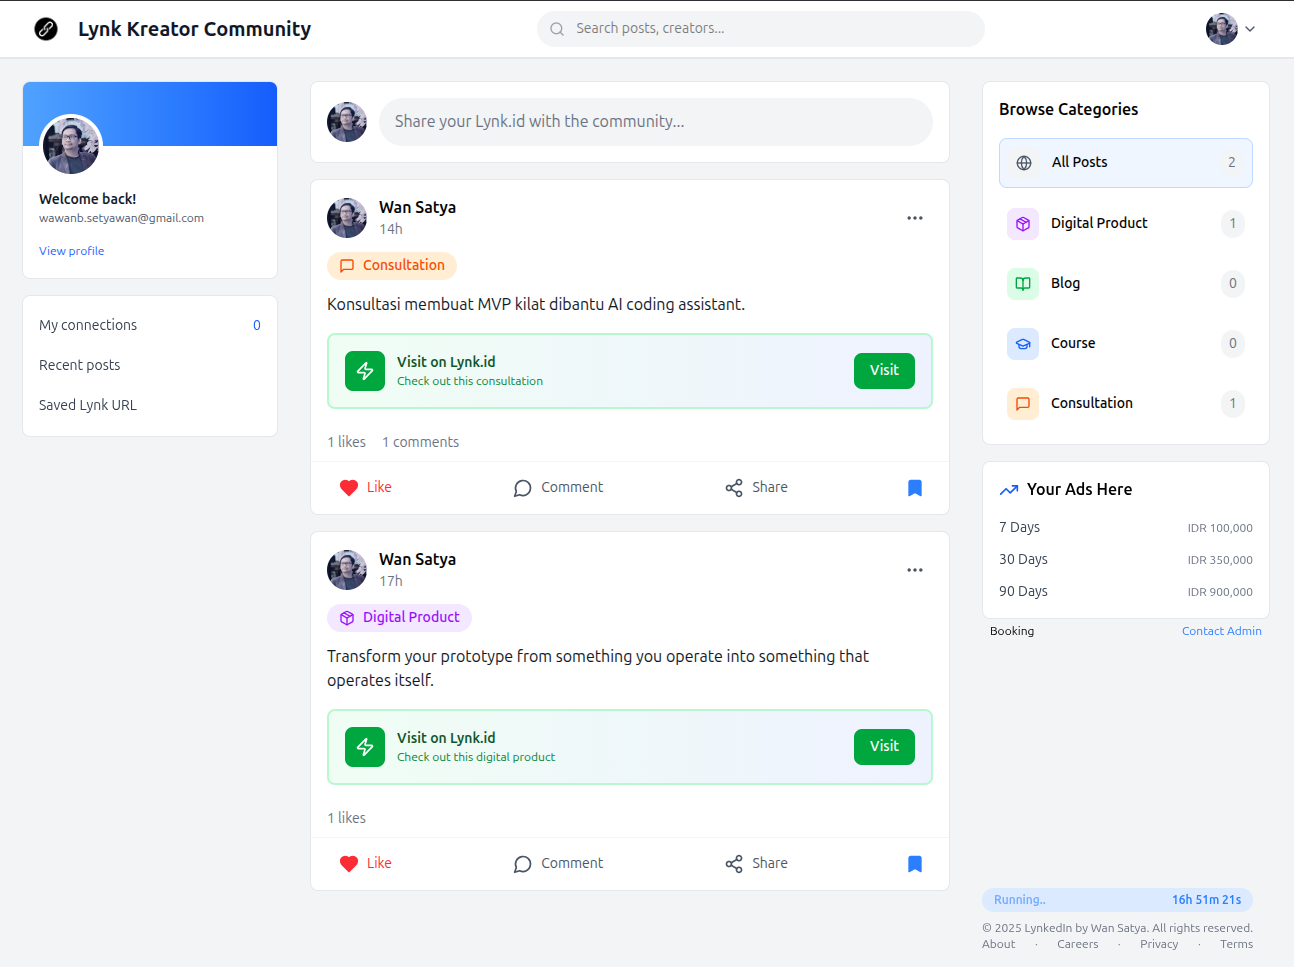Open the author avatar on the 14h post
Image resolution: width=1294 pixels, height=967 pixels.
tap(347, 218)
